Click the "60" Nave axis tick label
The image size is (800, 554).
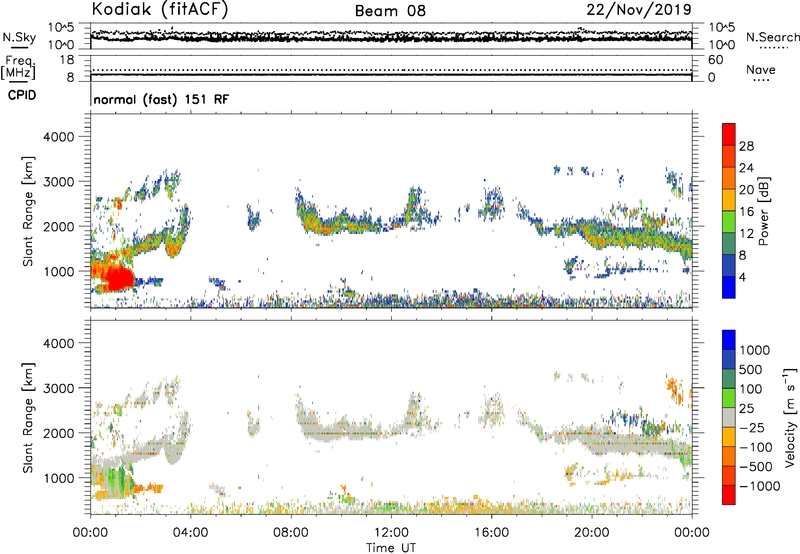(x=715, y=60)
